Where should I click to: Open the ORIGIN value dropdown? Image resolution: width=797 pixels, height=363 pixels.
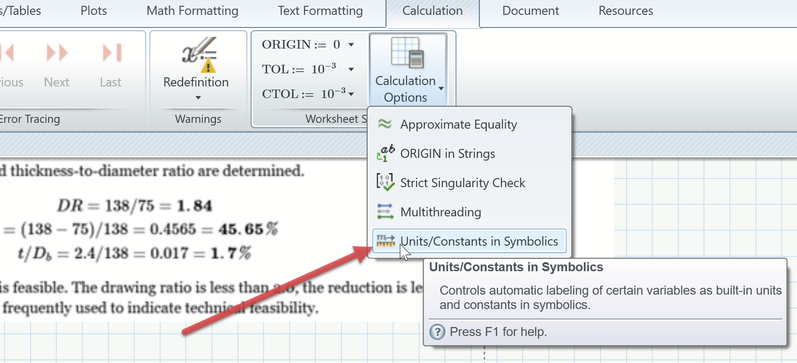coord(351,45)
